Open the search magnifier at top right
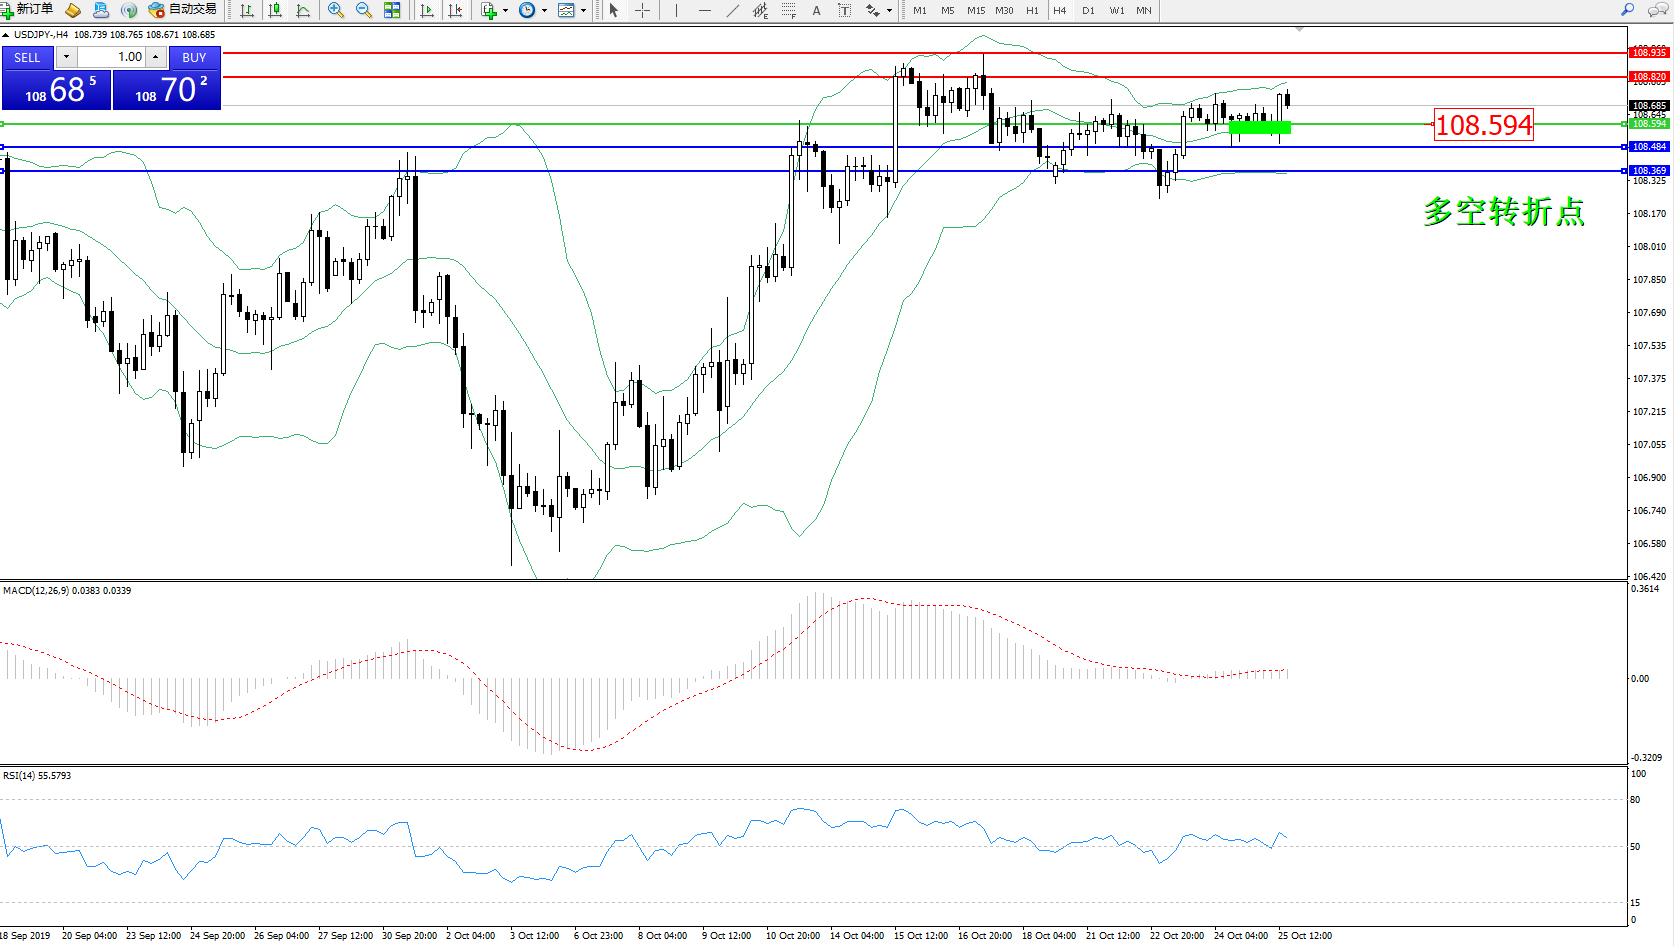Image resolution: width=1674 pixels, height=946 pixels. point(1627,10)
